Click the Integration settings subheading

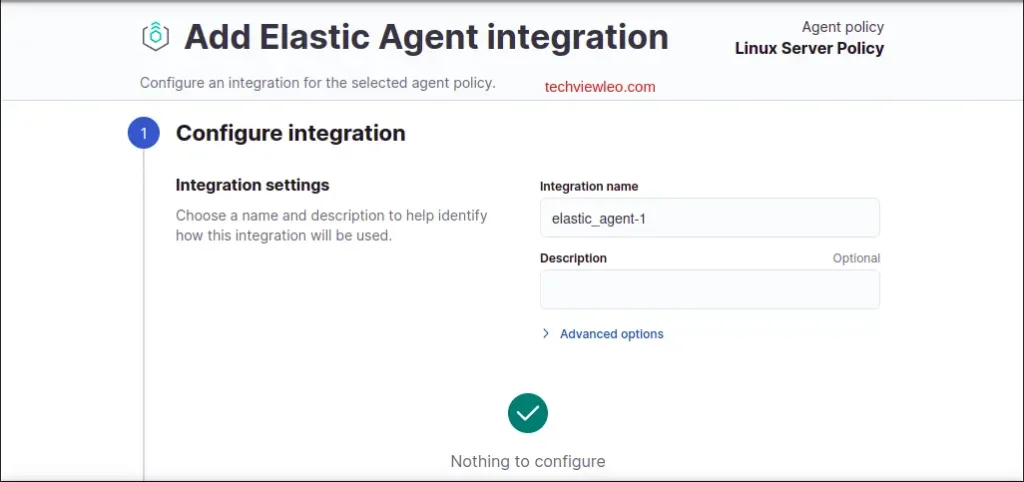click(x=252, y=185)
